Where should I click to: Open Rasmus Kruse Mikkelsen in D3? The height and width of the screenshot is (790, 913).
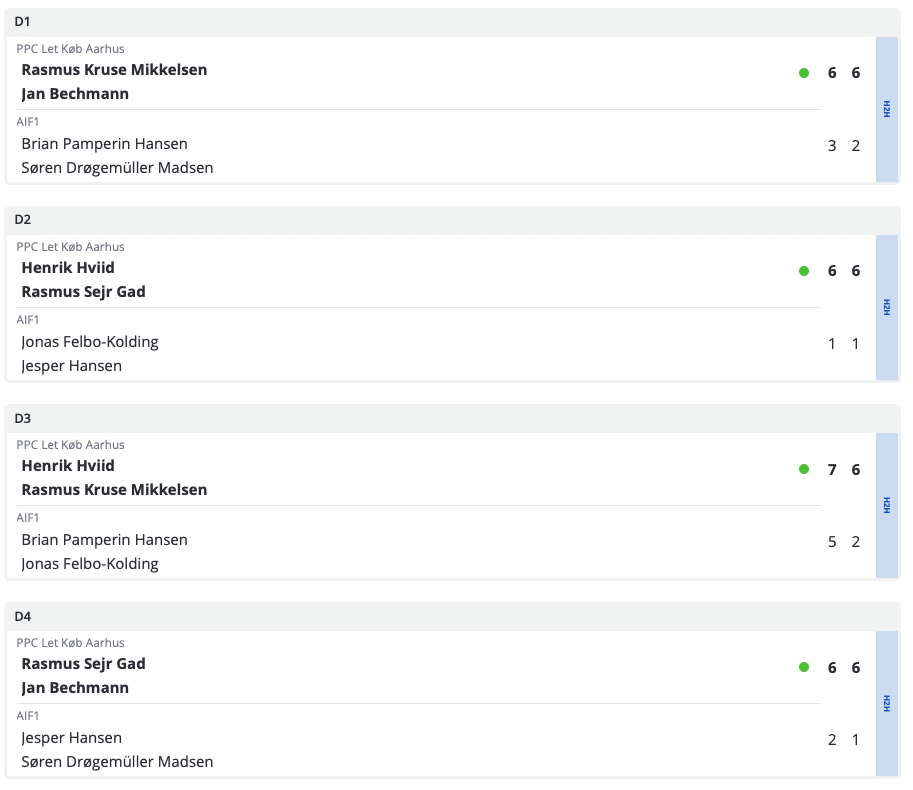[114, 490]
